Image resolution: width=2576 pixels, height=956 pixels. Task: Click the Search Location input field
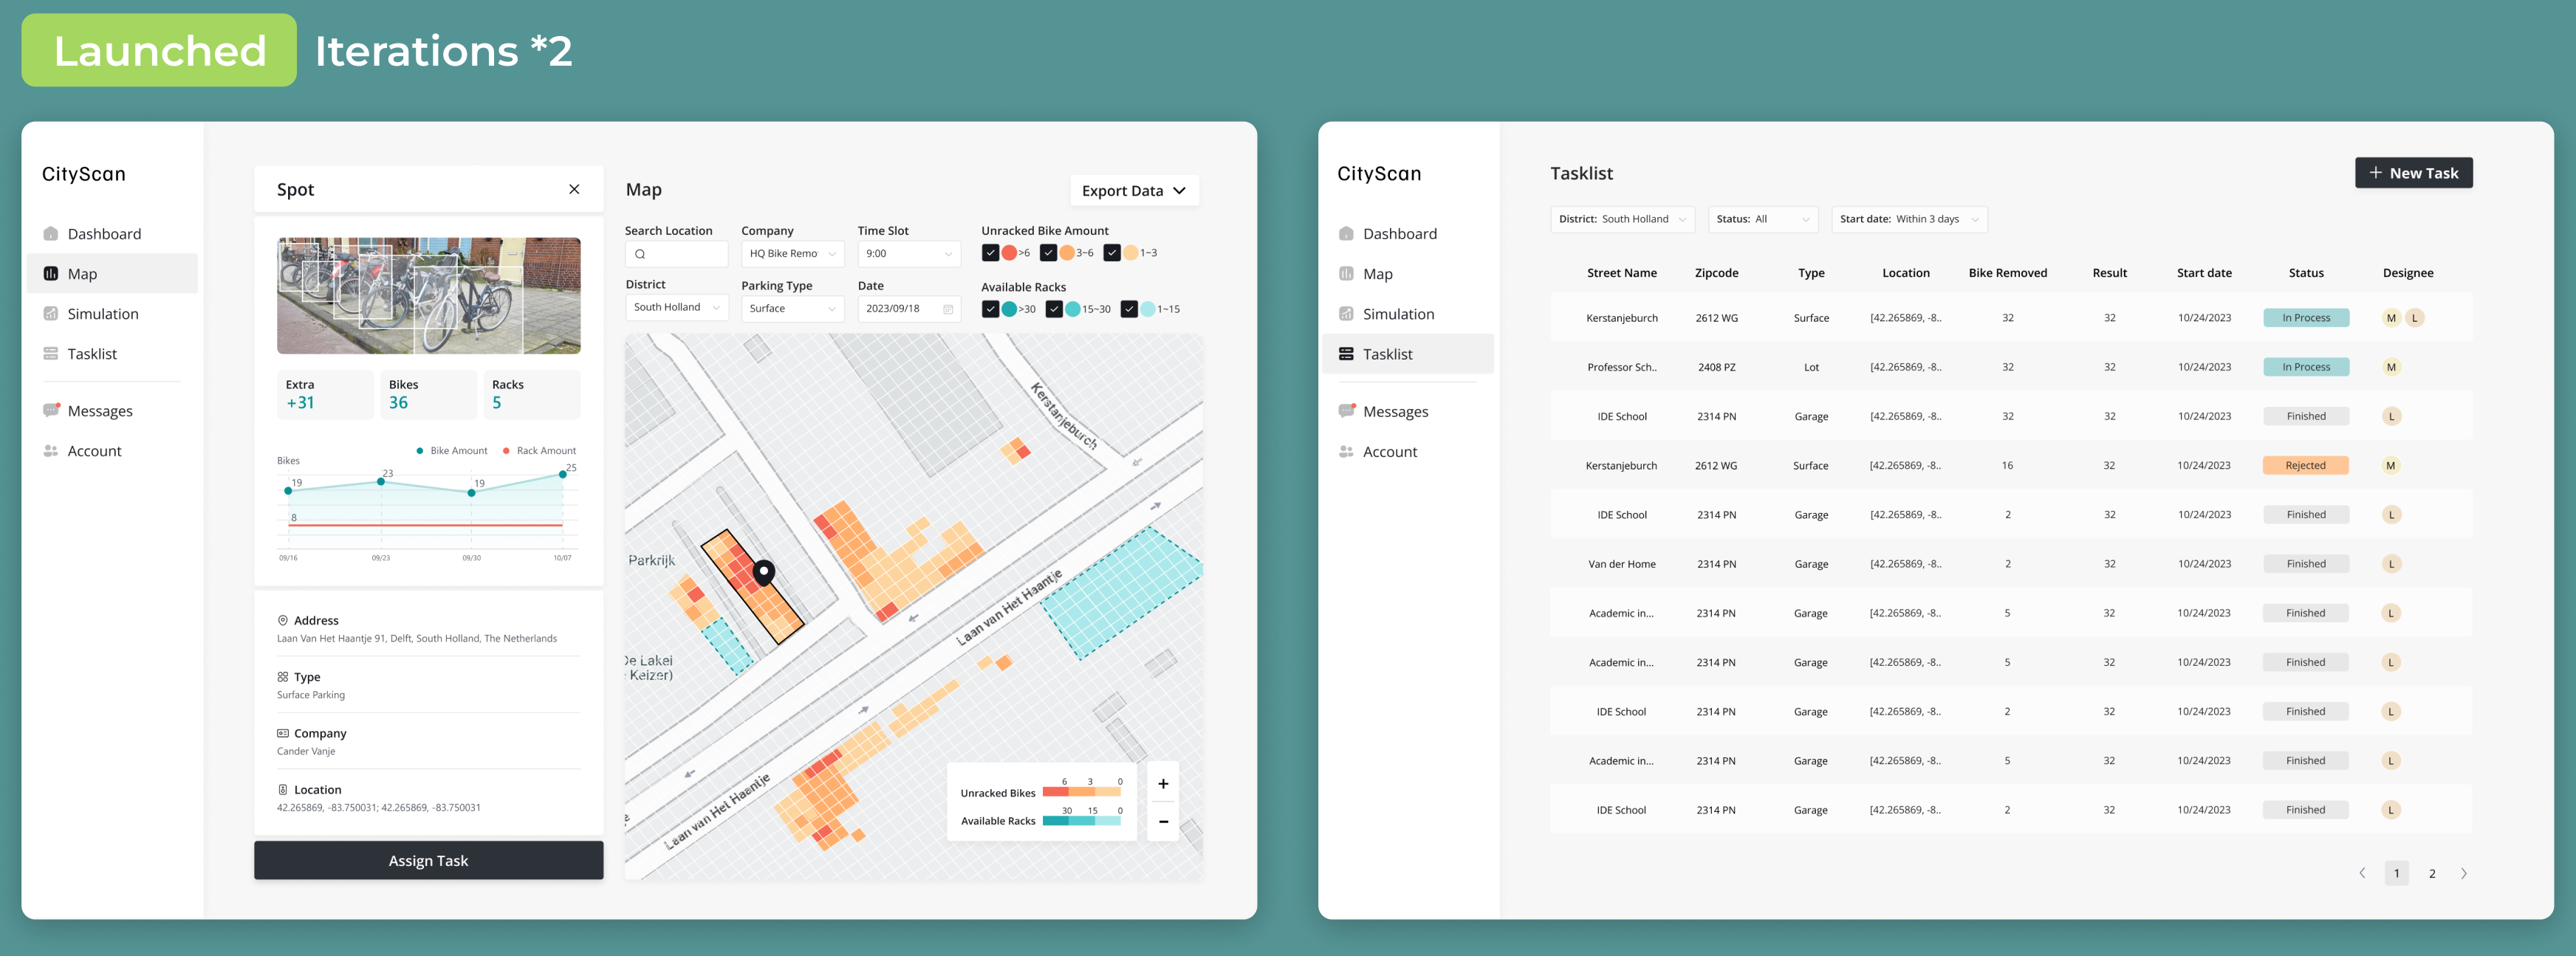point(677,254)
